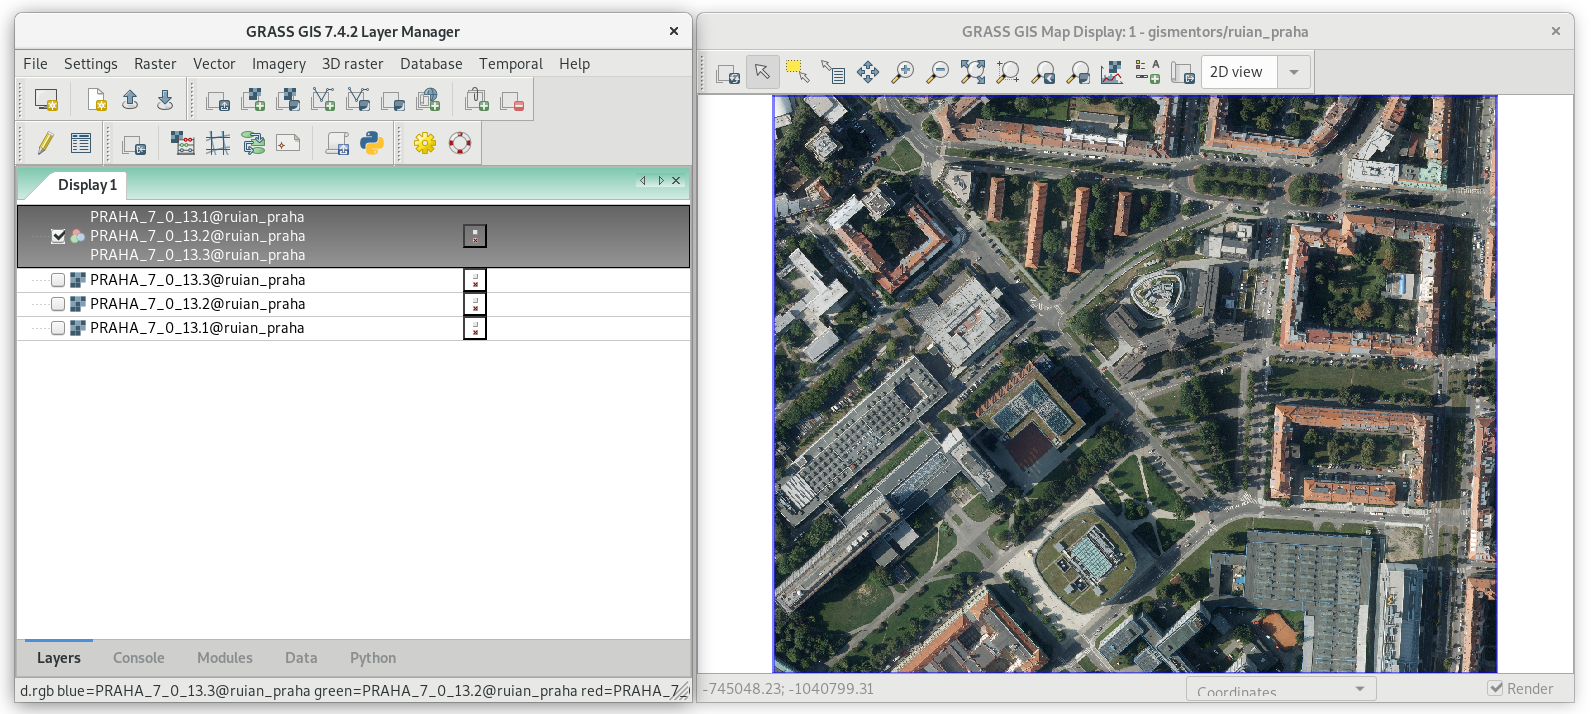Open the 3D raster menu
The image size is (1591, 714).
[353, 63]
